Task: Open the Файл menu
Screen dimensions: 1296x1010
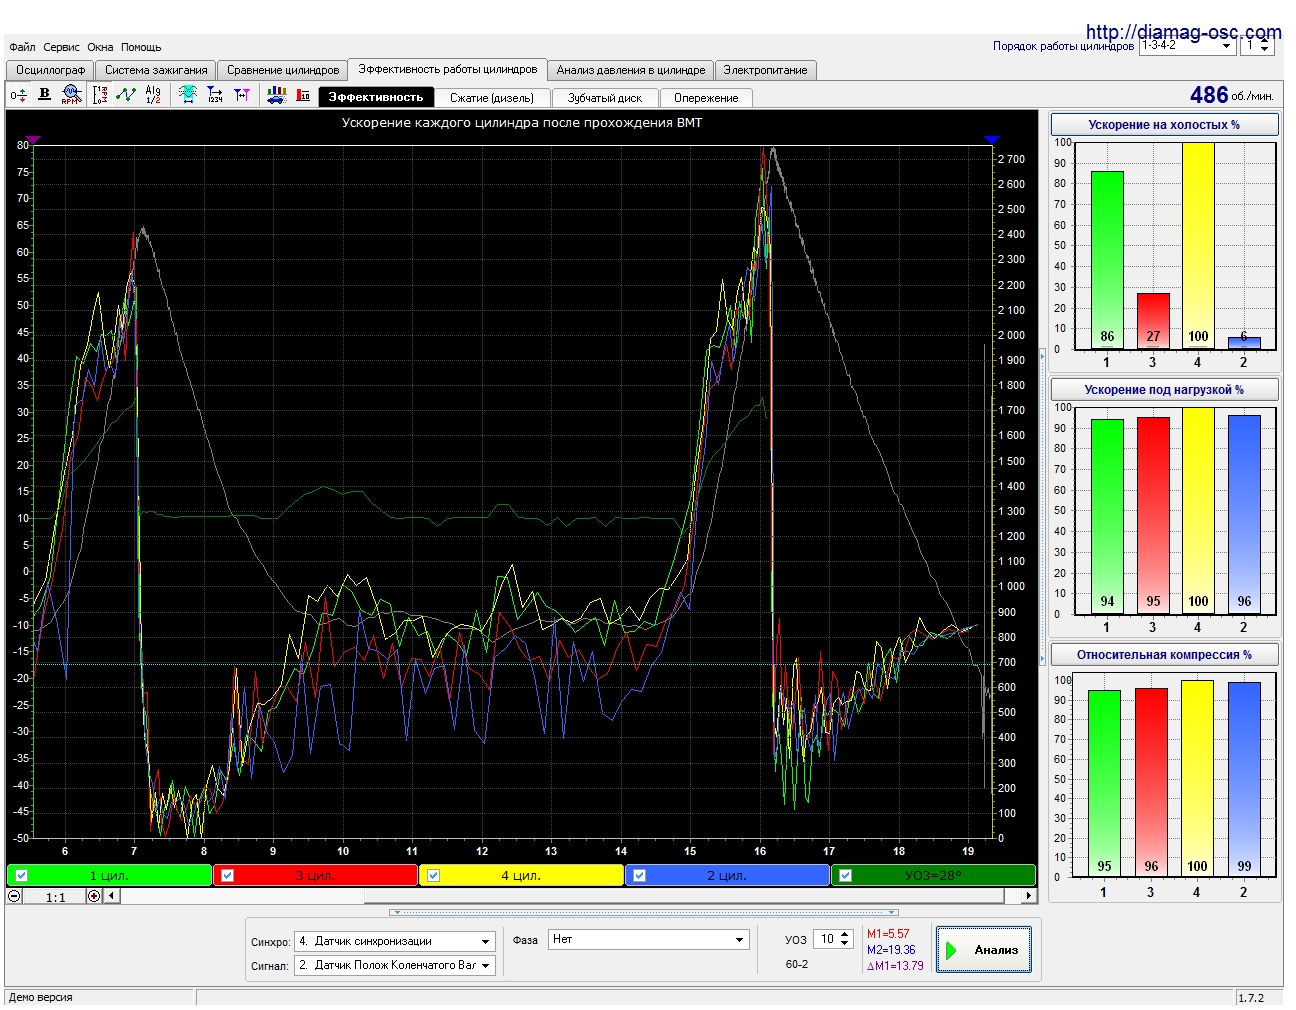Action: [x=22, y=47]
